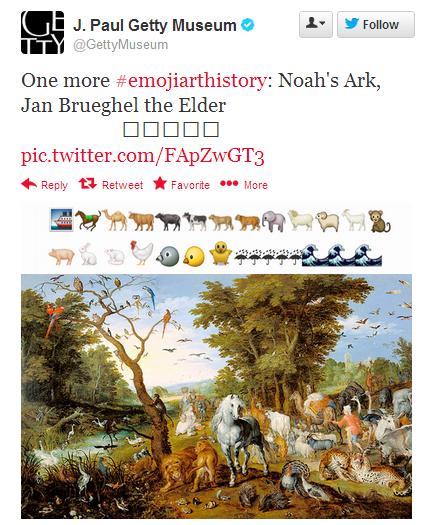This screenshot has width=423, height=525.
Task: Reply to this tweet
Action: pyautogui.click(x=44, y=184)
